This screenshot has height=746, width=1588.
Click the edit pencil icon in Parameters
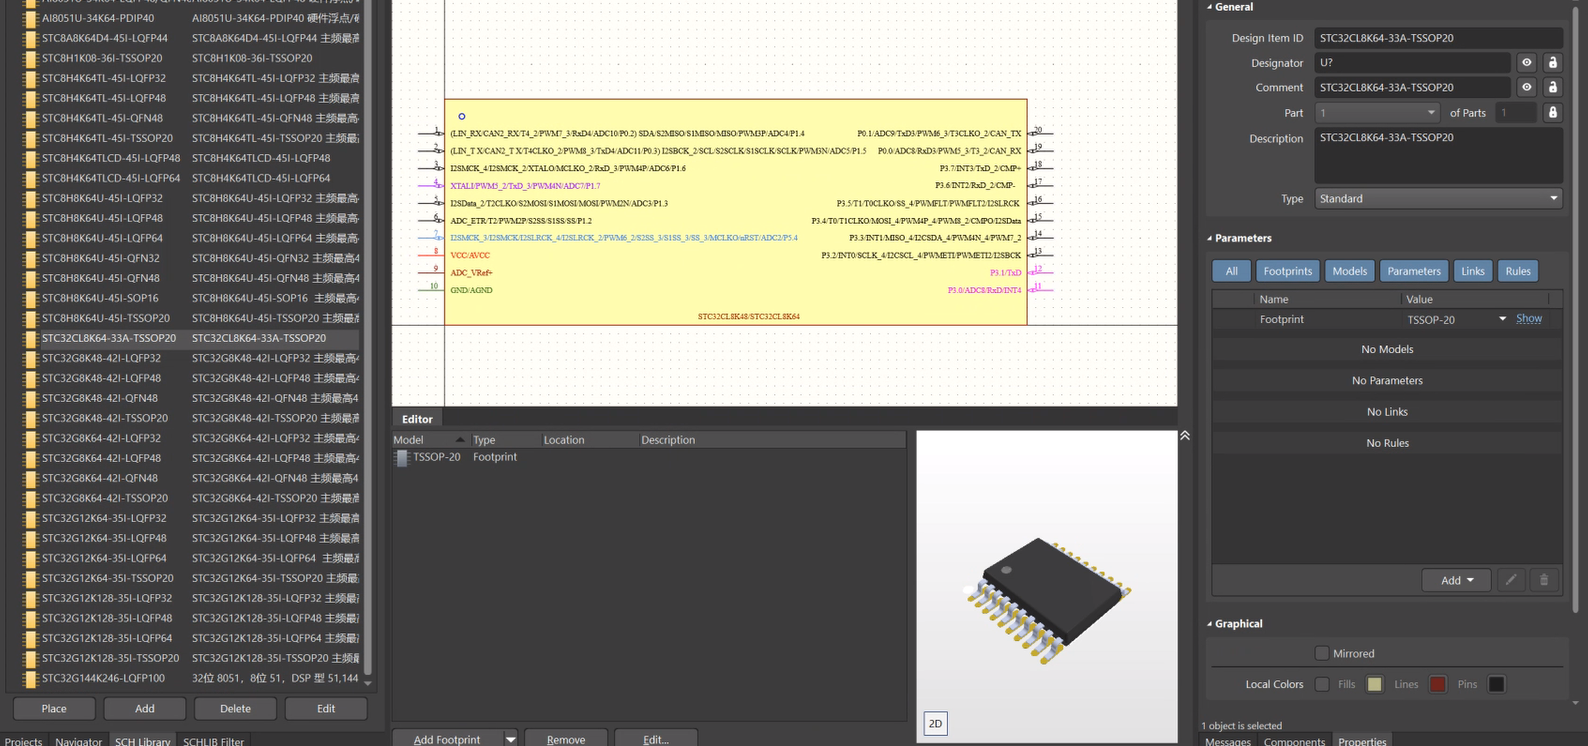[1511, 580]
